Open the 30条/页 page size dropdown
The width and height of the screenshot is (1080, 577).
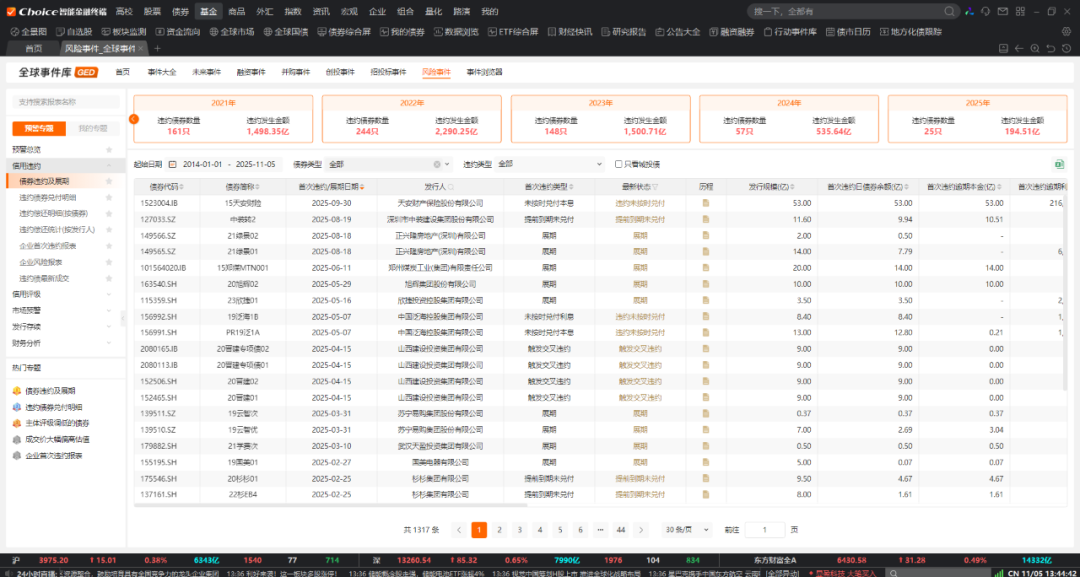pyautogui.click(x=687, y=530)
